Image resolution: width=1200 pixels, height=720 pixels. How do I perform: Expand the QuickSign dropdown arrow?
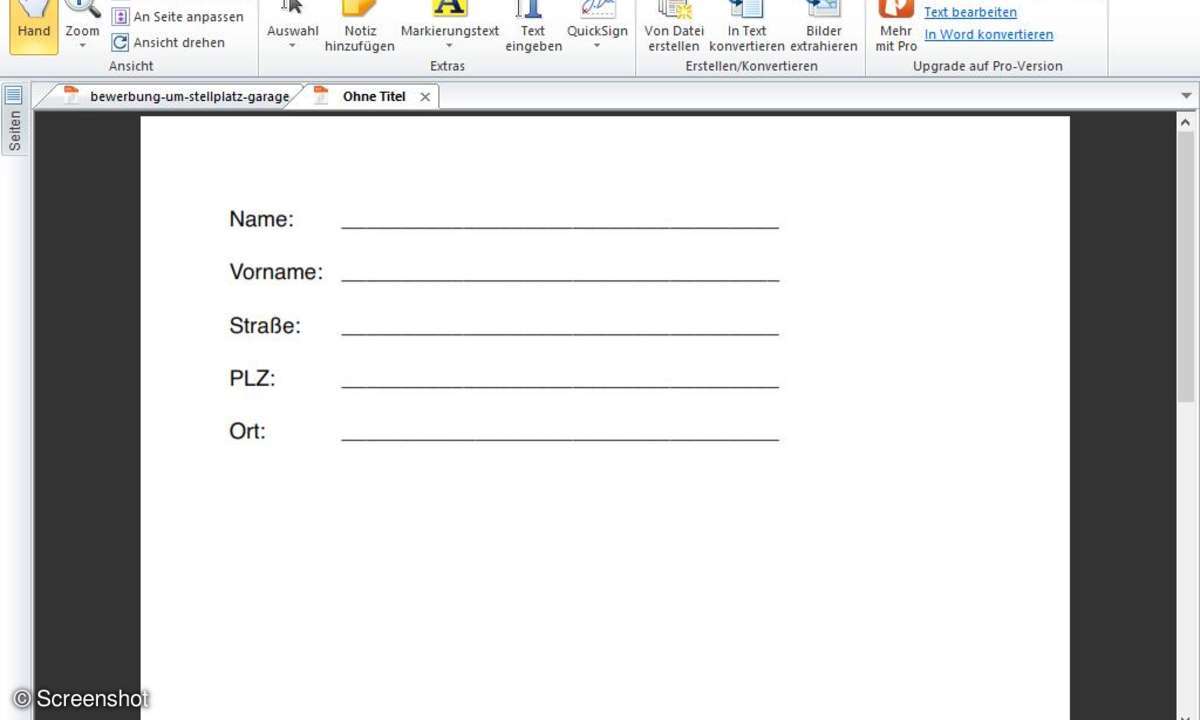(x=597, y=46)
